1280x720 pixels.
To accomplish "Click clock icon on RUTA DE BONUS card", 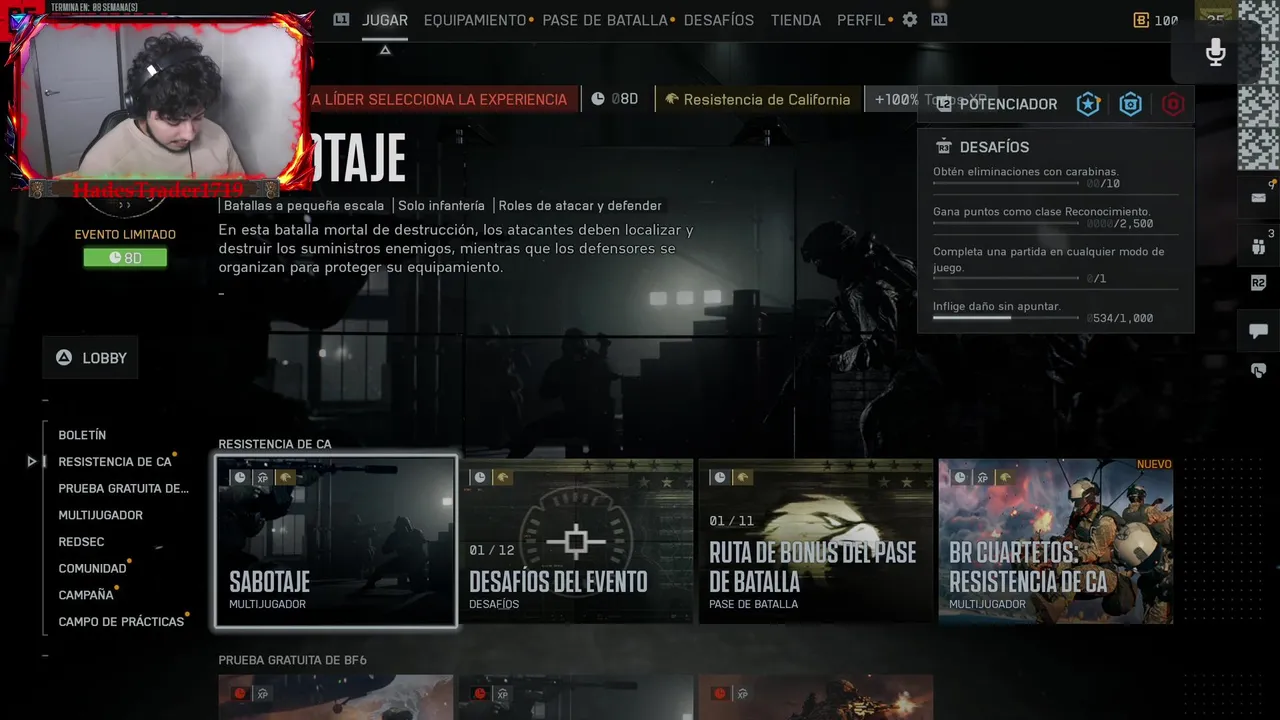I will (x=720, y=478).
